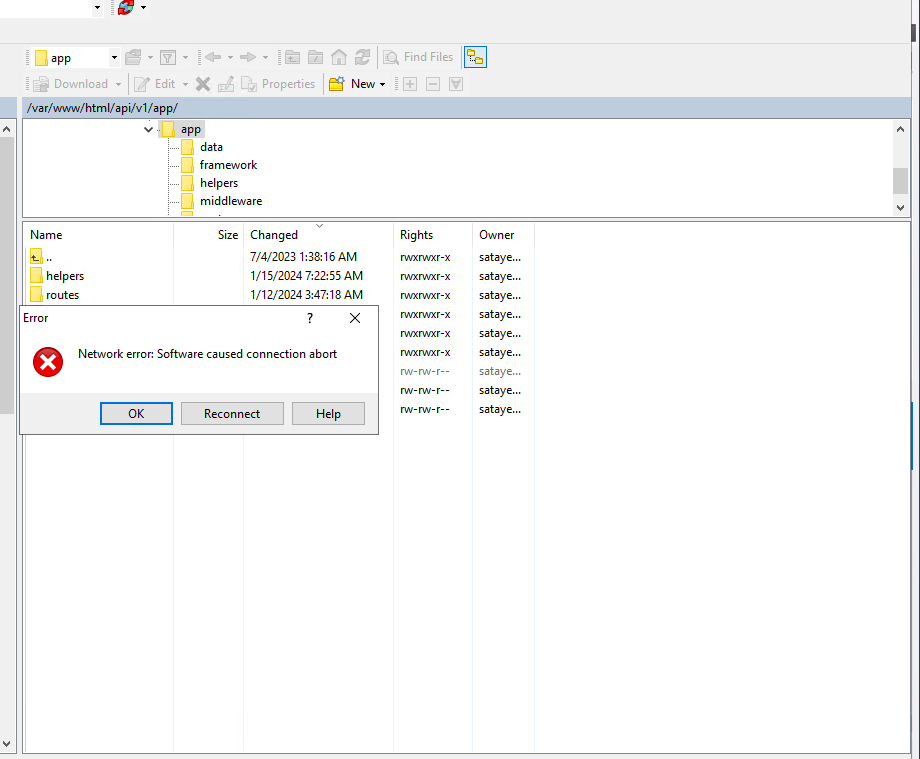Click the filter funnel icon

coord(168,58)
